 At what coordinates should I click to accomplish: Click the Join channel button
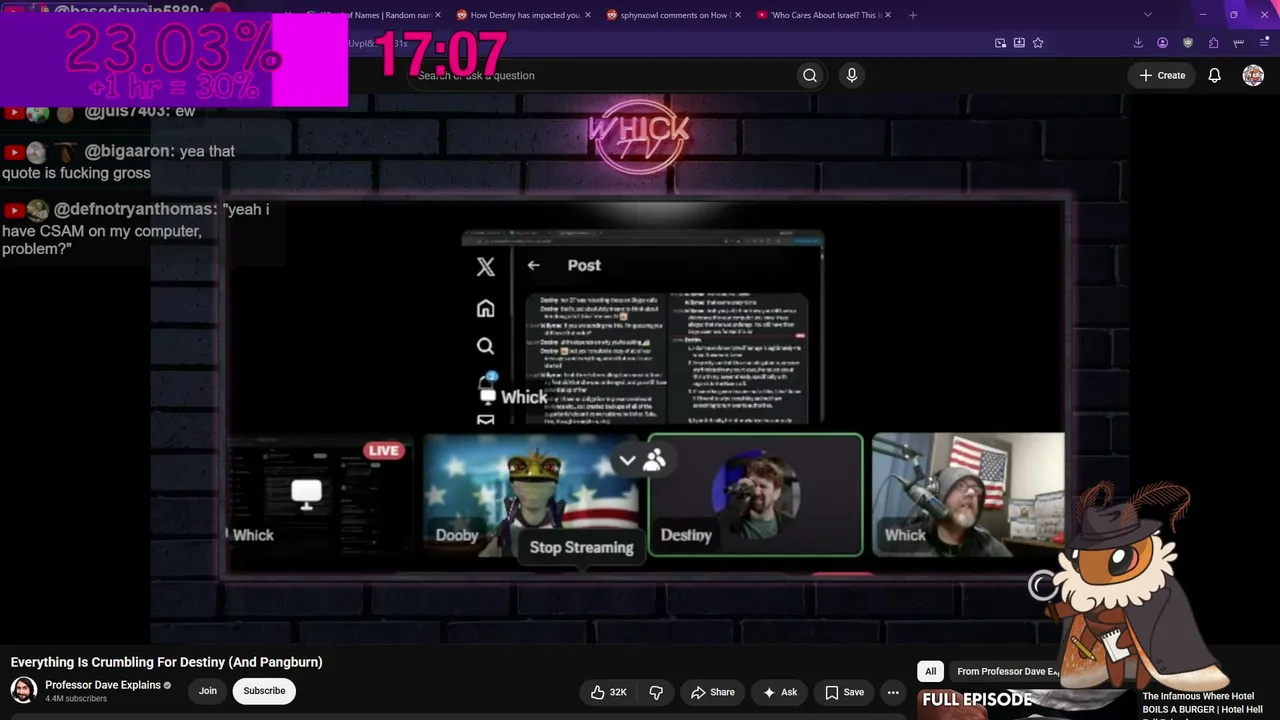coord(207,691)
